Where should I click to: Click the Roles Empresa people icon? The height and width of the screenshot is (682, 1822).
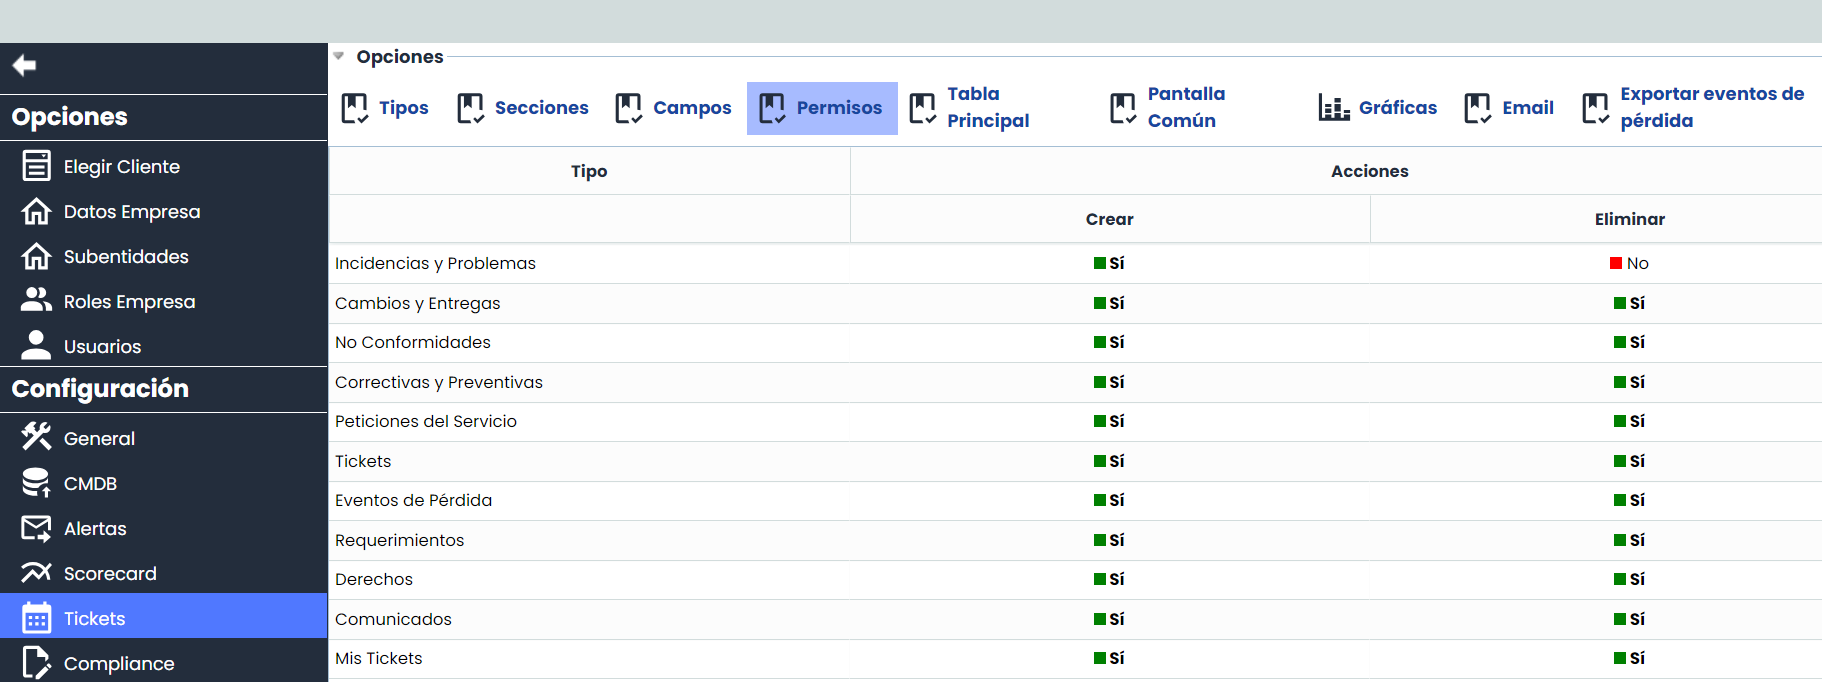[x=36, y=300]
